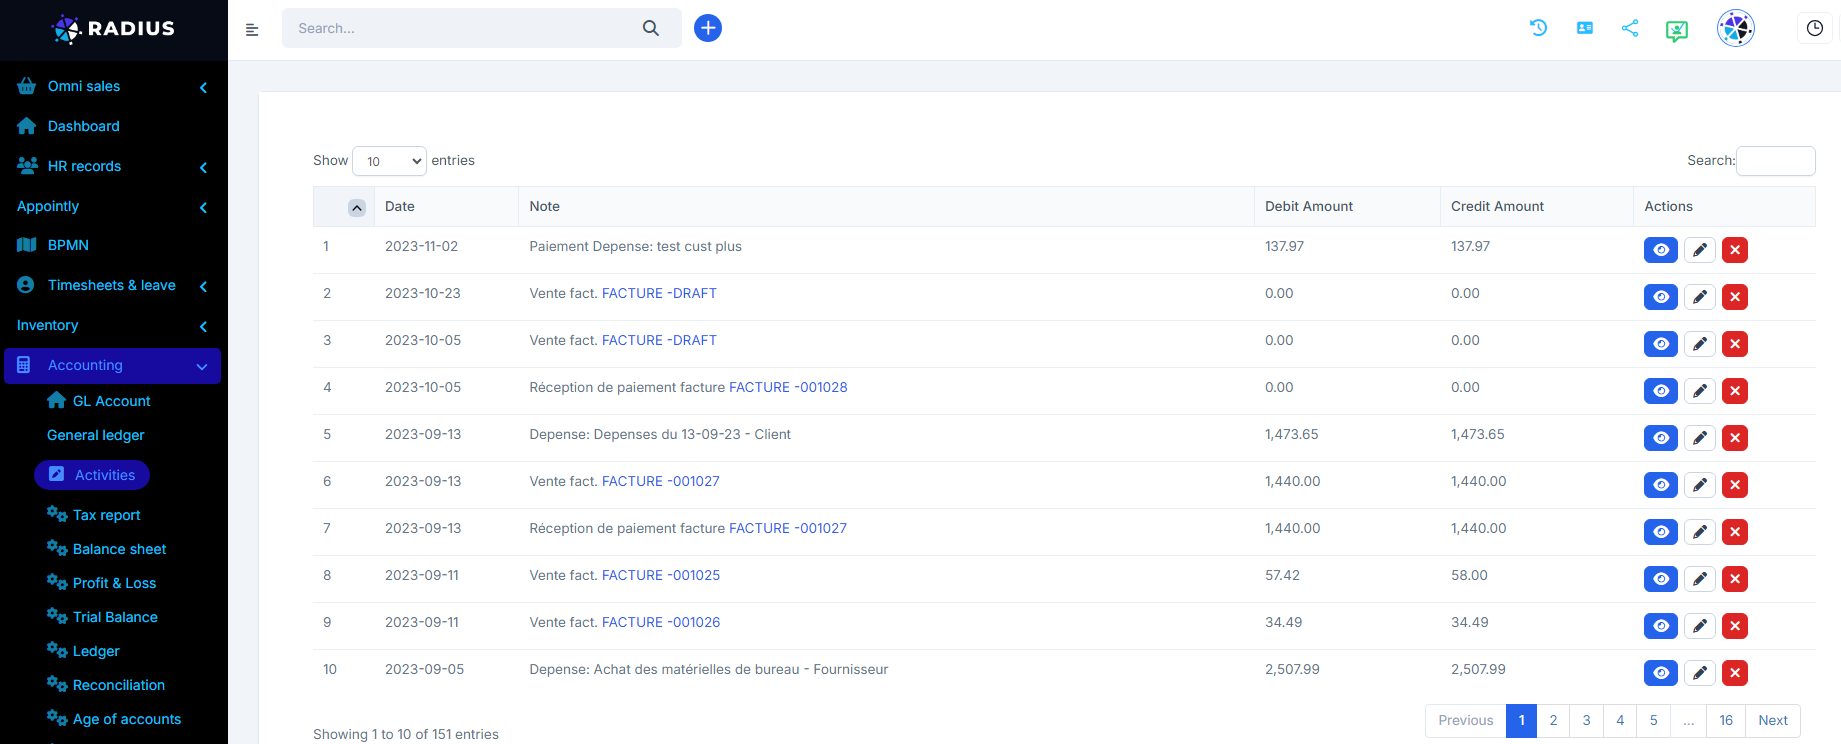The height and width of the screenshot is (744, 1841).
Task: Delete row 5 Depenses du 13-09-23 entry
Action: tap(1735, 438)
